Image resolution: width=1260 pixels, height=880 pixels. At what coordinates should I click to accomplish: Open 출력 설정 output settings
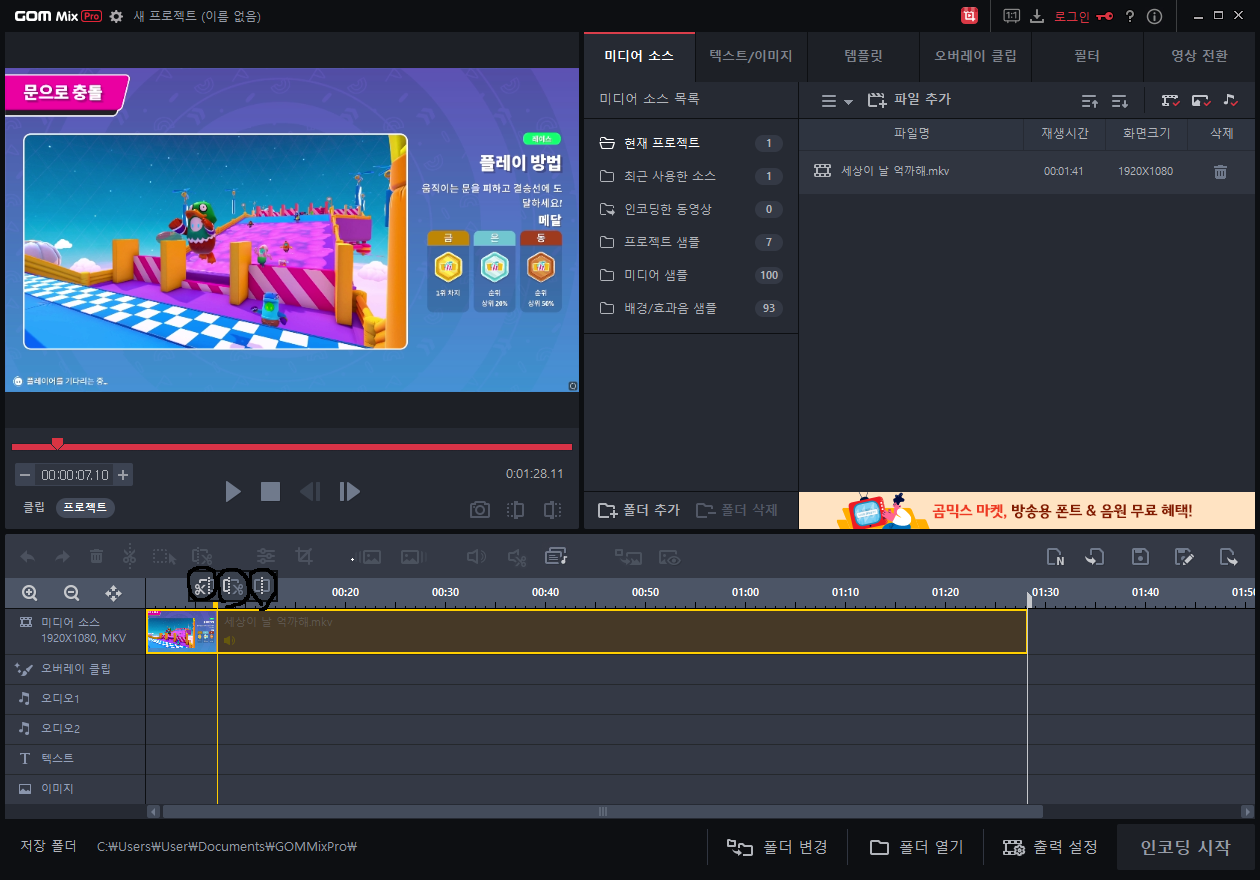tap(1050, 847)
